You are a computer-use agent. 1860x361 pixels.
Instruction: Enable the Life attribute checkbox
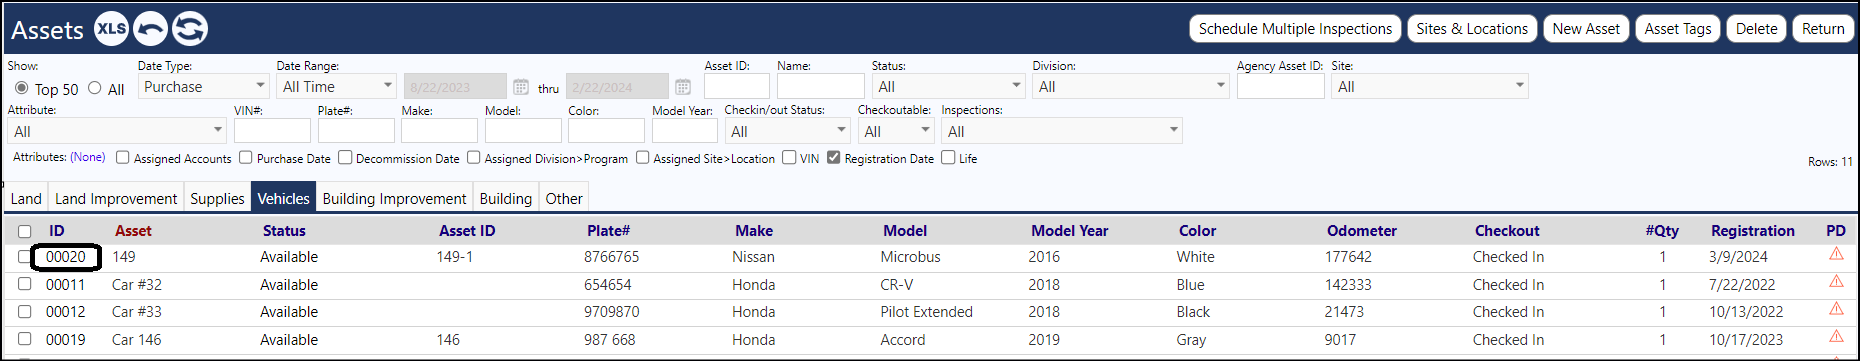(948, 157)
